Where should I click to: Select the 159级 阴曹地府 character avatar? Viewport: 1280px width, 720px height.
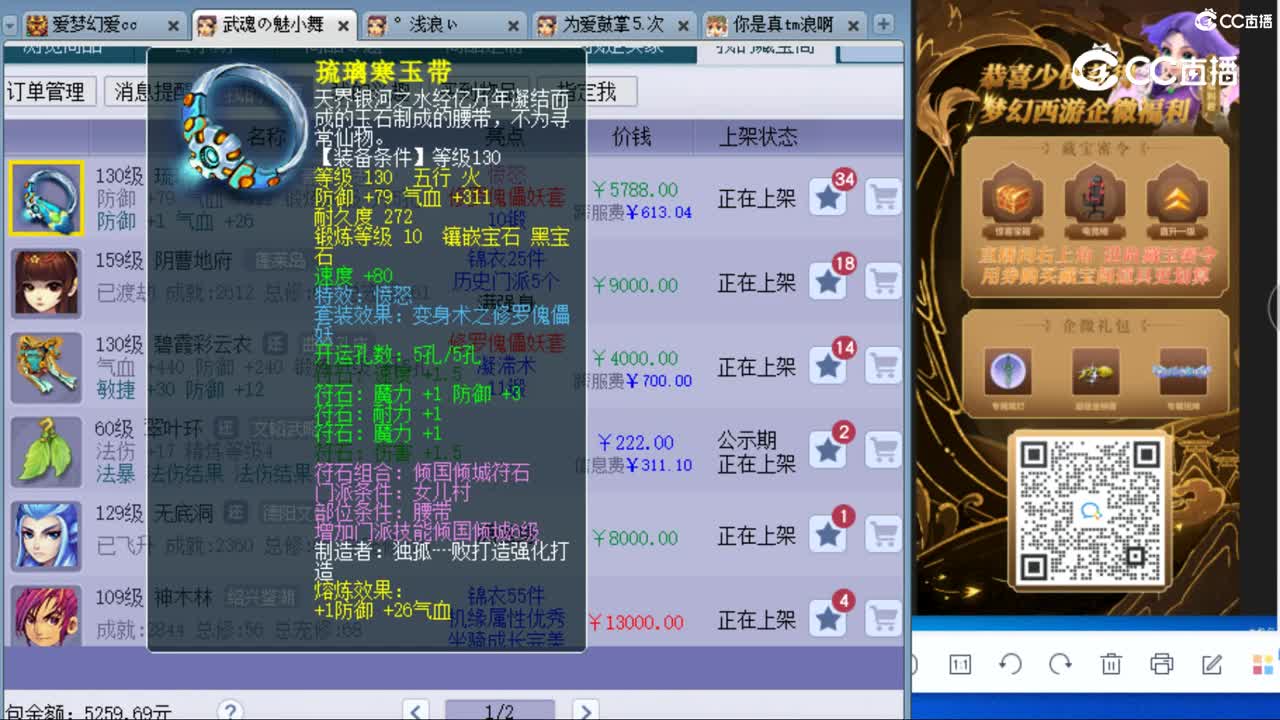click(x=46, y=283)
